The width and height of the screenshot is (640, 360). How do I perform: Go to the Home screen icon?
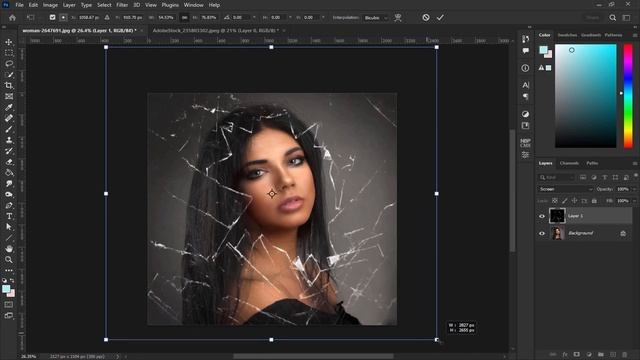pyautogui.click(x=12, y=18)
